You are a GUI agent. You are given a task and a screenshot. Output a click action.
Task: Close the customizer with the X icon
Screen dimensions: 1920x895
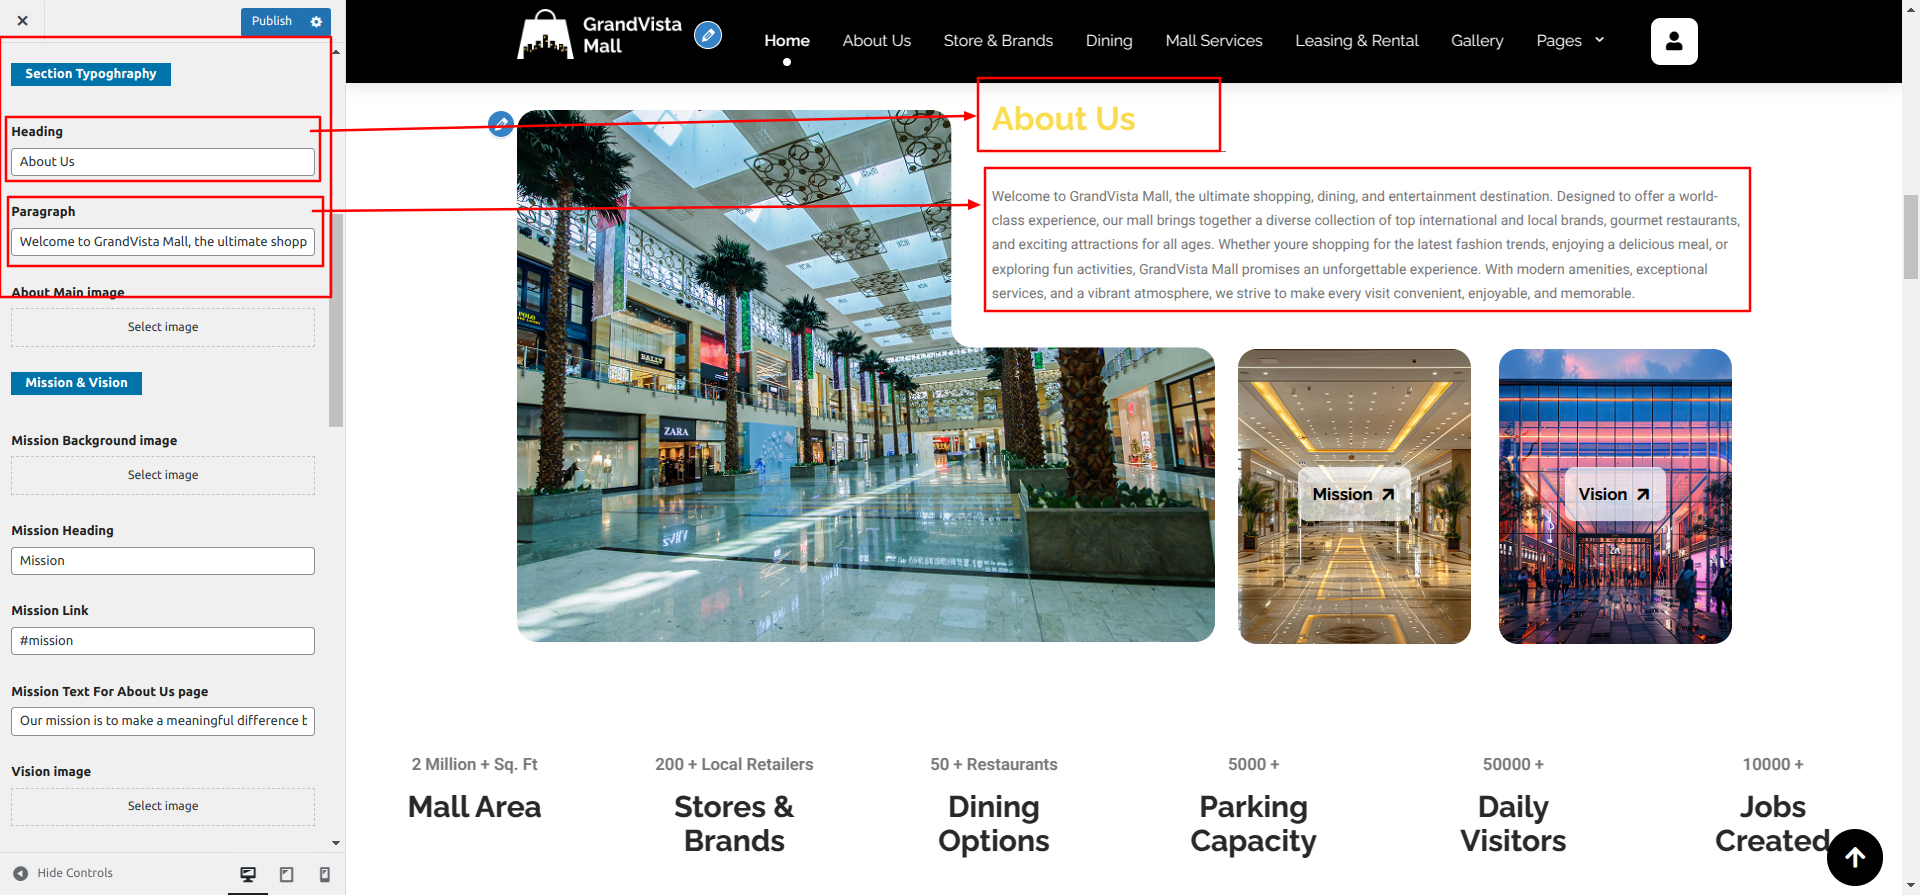tap(22, 20)
